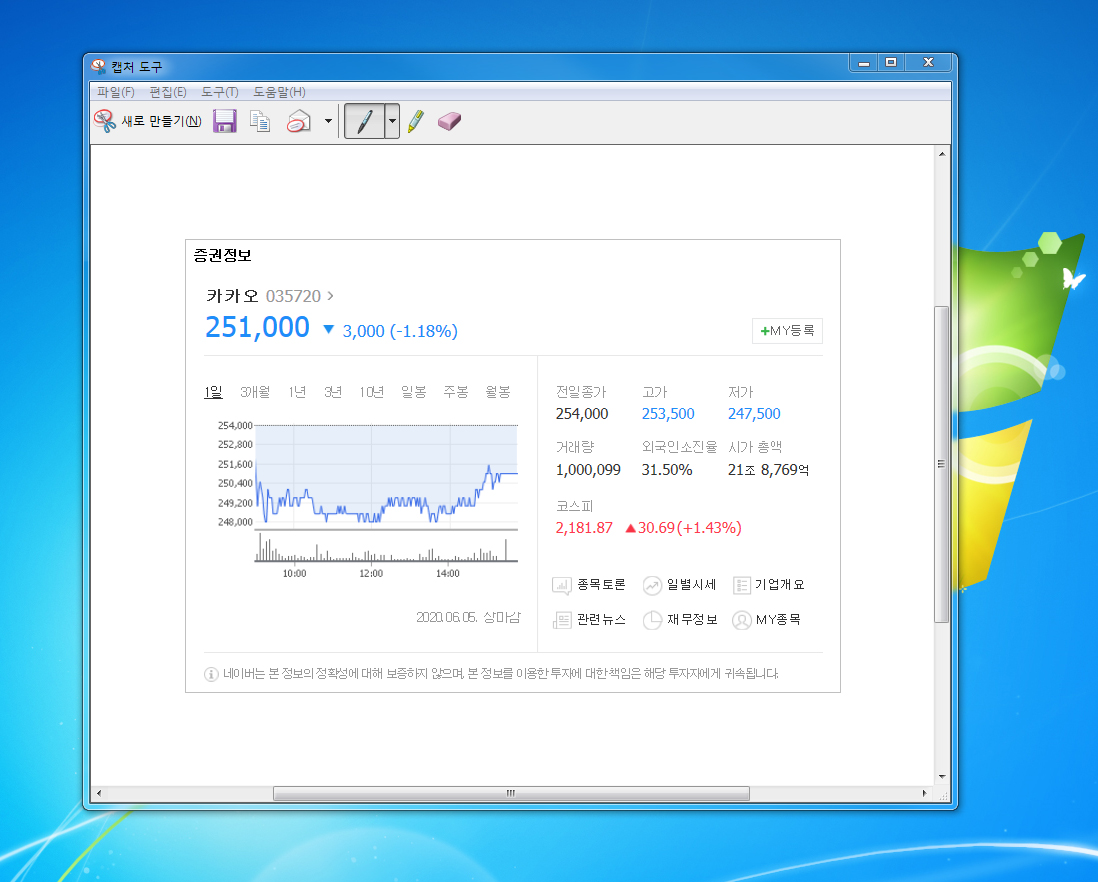Click the New Snip scissors icon
The height and width of the screenshot is (882, 1098).
point(105,121)
